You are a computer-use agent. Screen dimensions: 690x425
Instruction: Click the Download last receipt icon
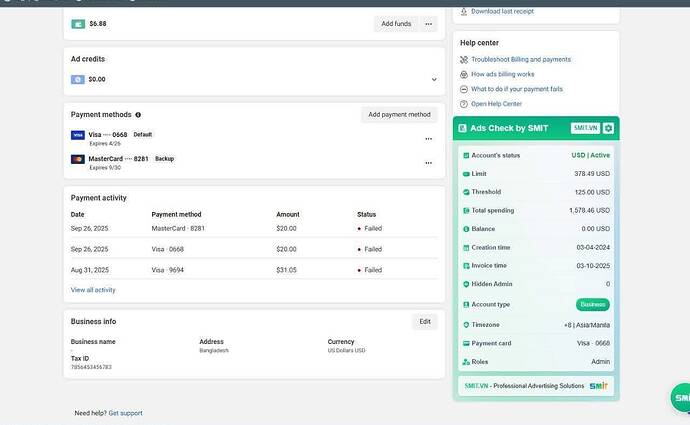pos(463,11)
